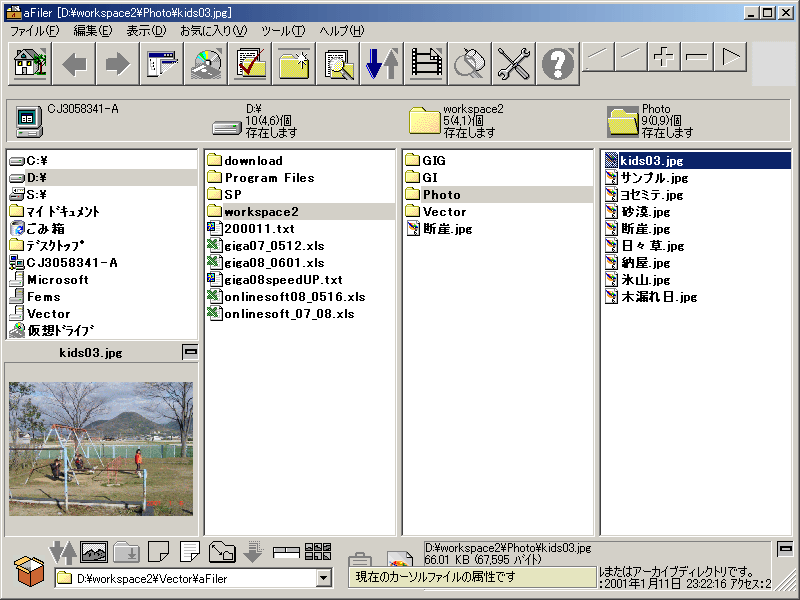The image size is (800, 600).
Task: Create a new folder with sparkle folder icon
Action: 294,63
